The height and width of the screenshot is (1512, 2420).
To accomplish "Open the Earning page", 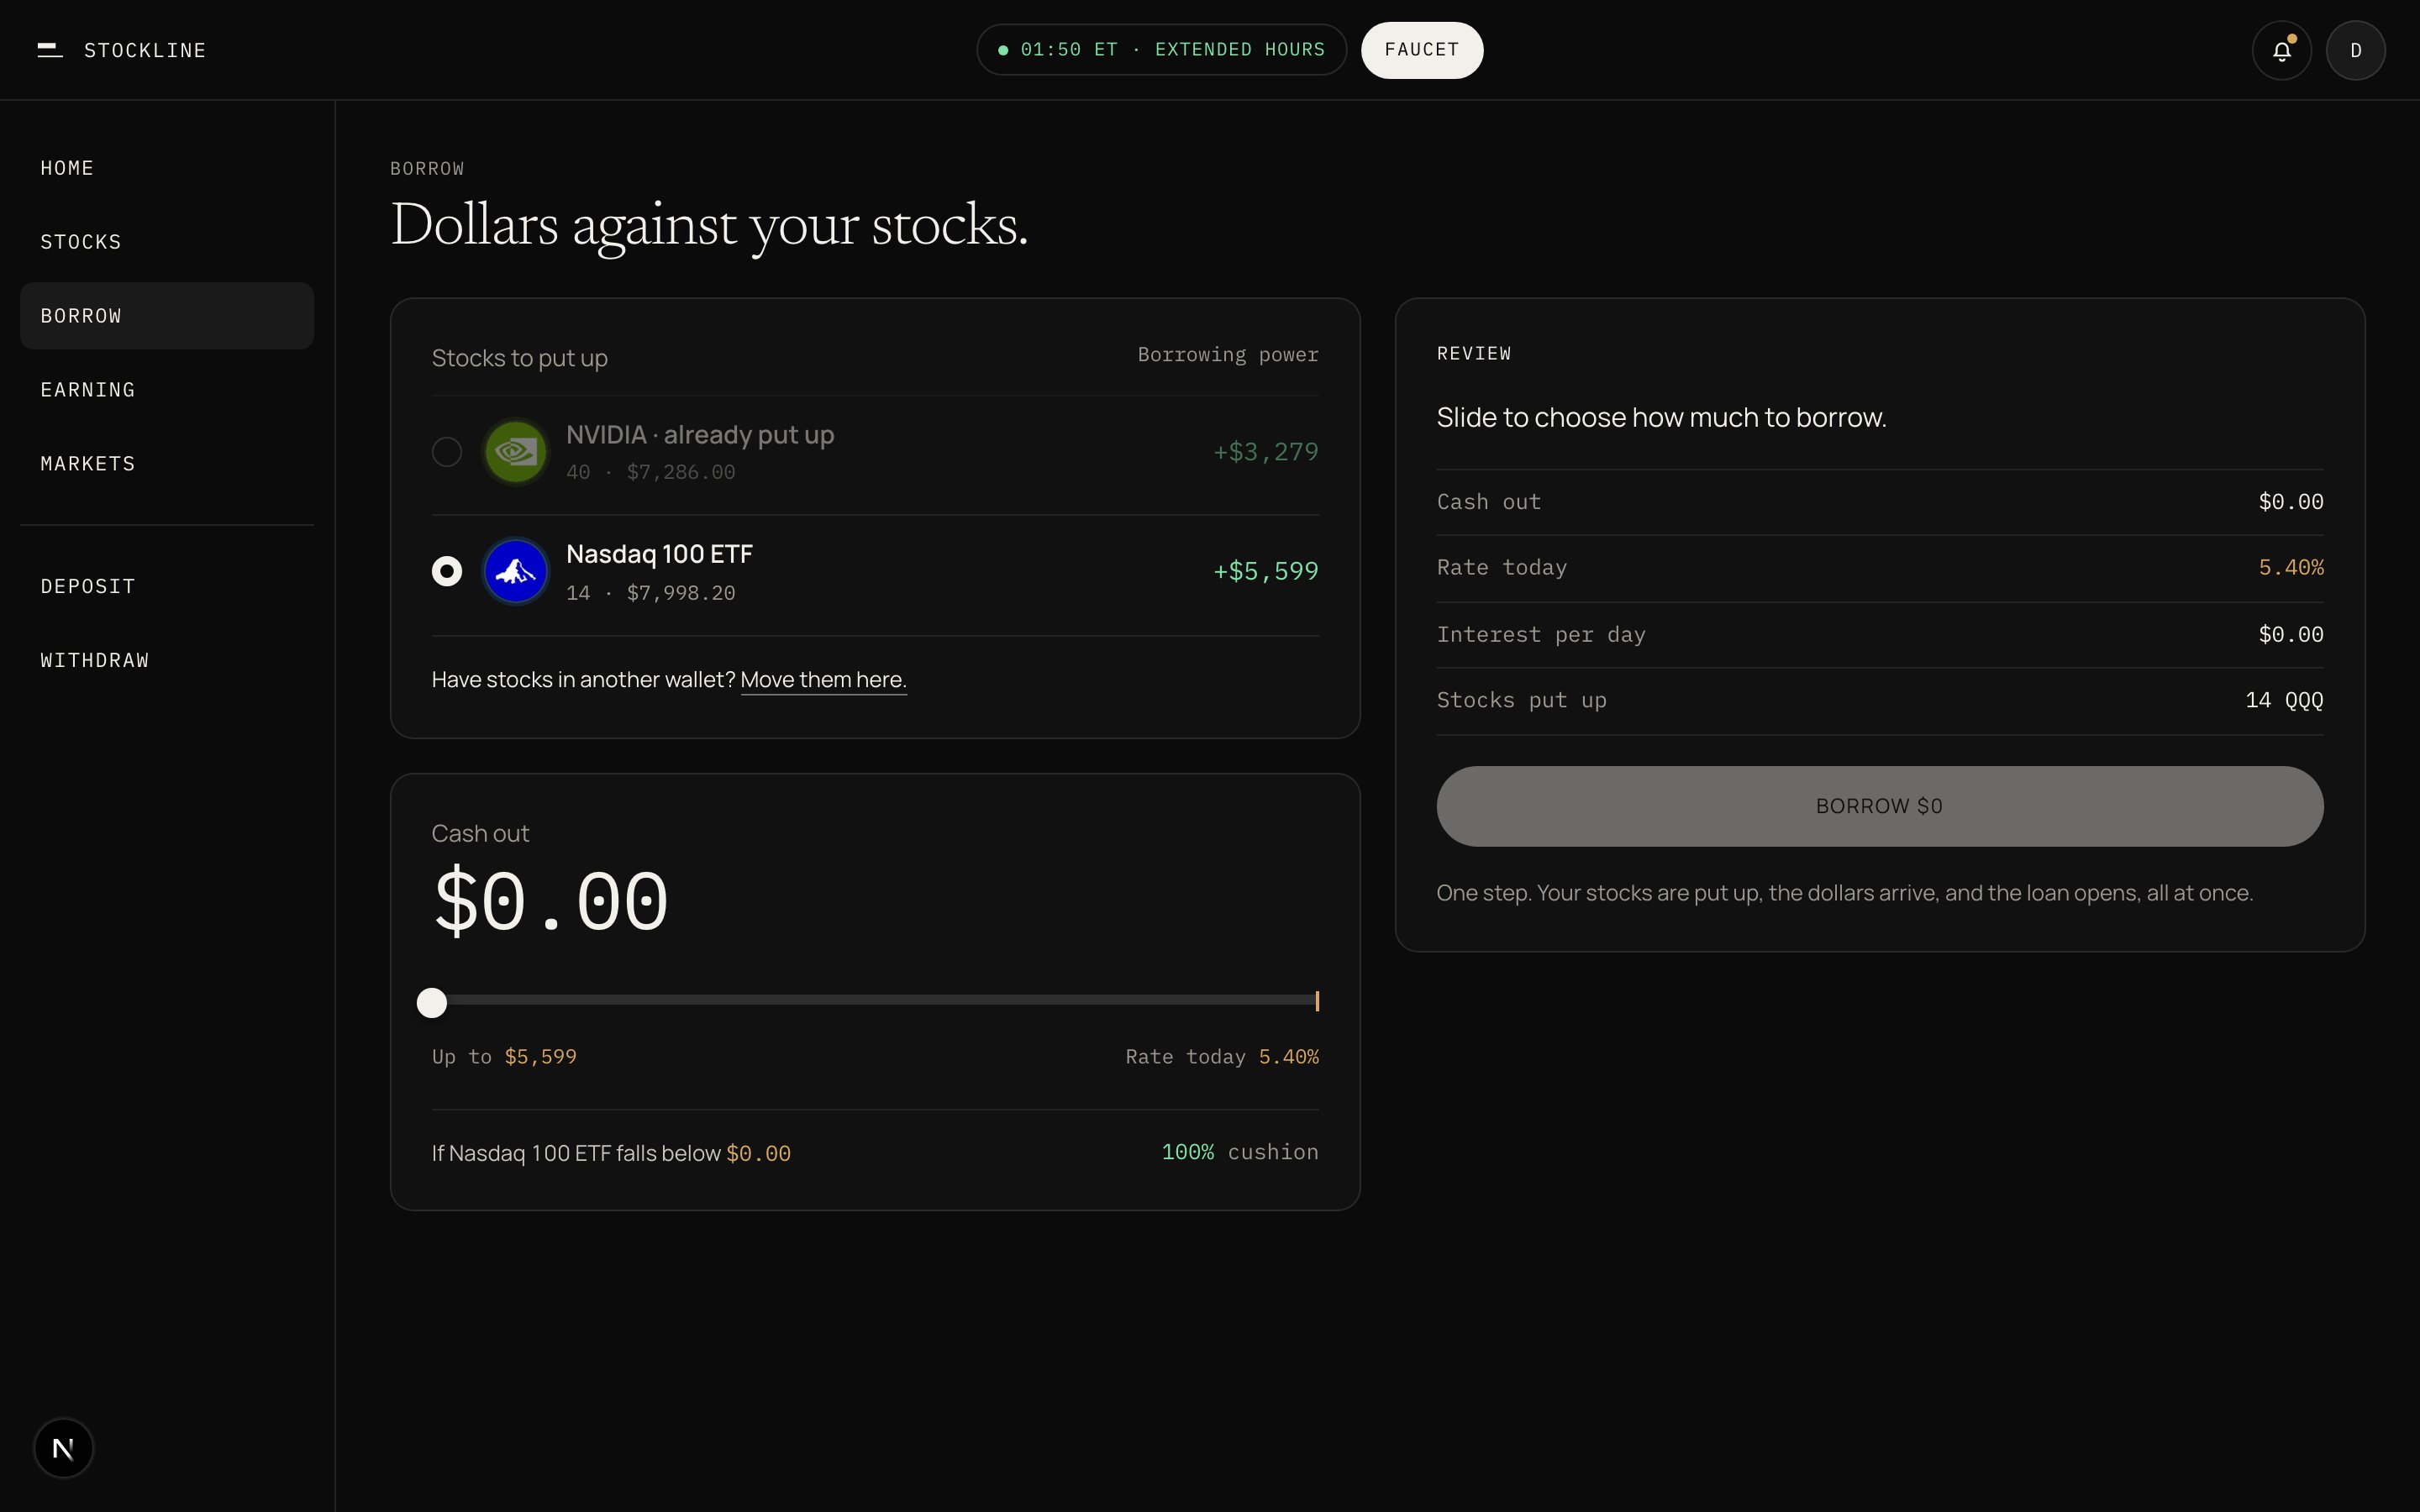I will [167, 390].
